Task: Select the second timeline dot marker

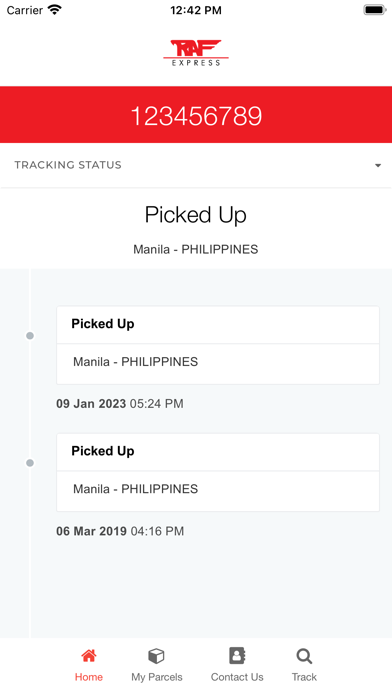Action: click(30, 463)
